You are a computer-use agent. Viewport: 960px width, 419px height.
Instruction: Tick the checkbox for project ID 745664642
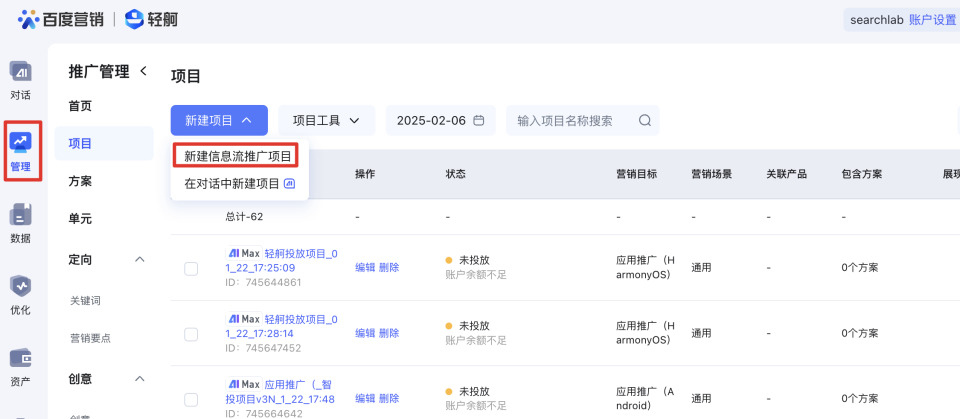(x=191, y=399)
